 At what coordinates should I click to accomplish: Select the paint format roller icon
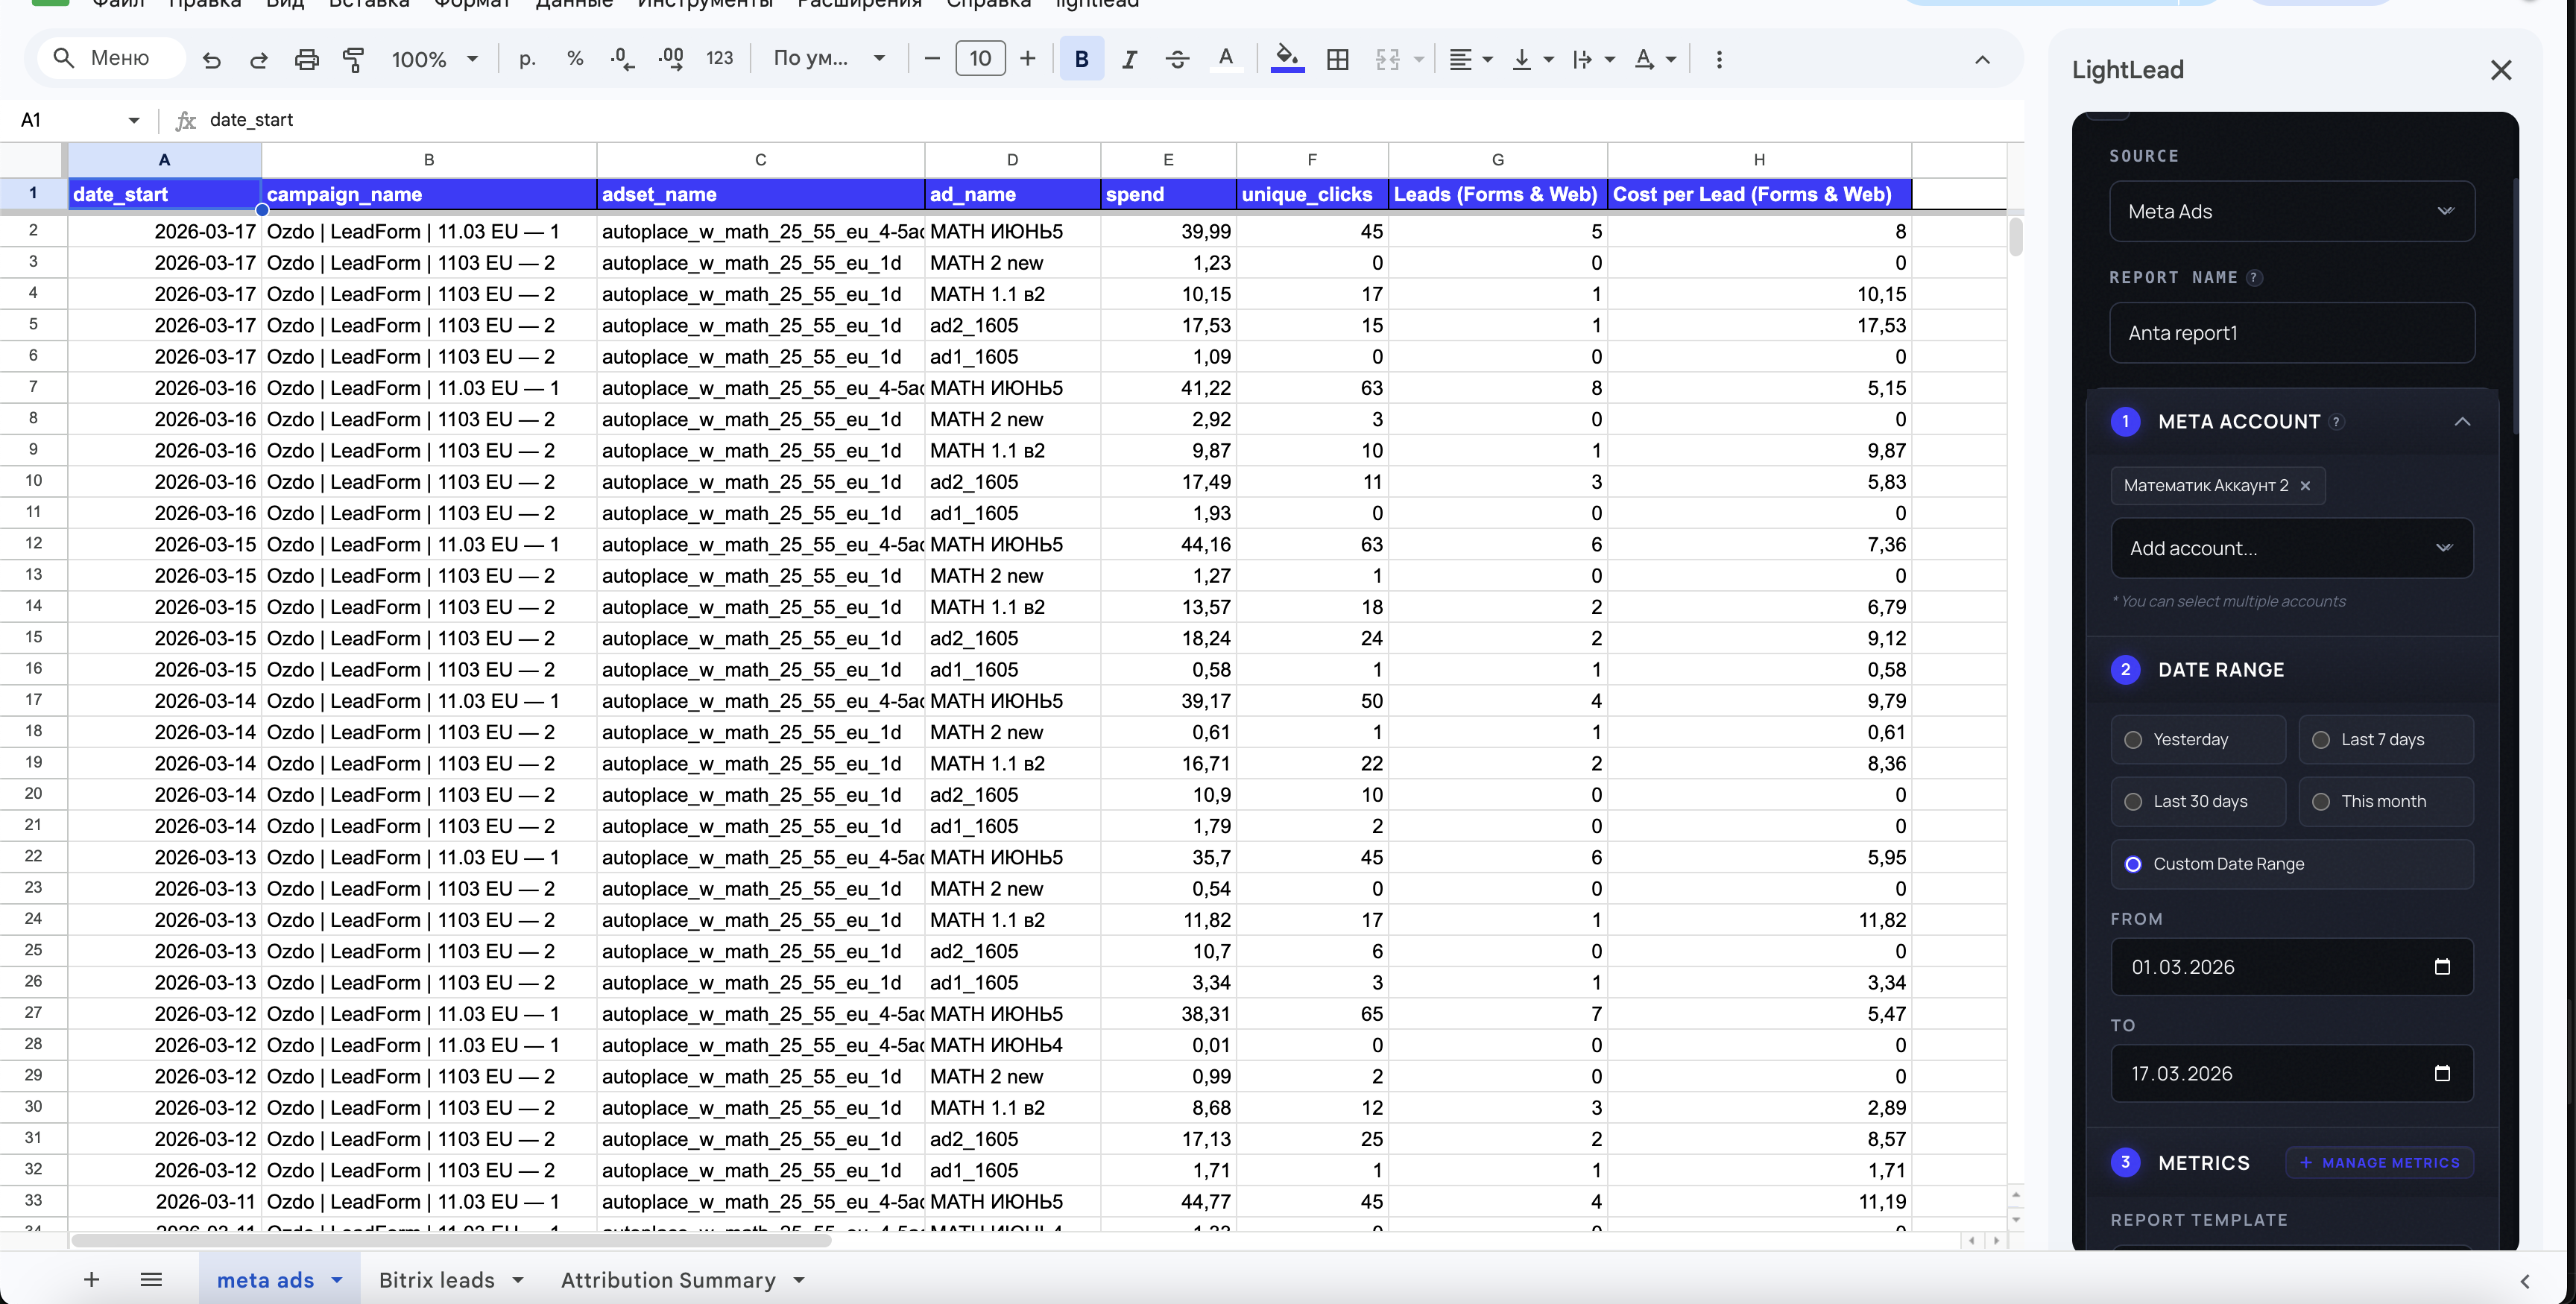(x=353, y=60)
